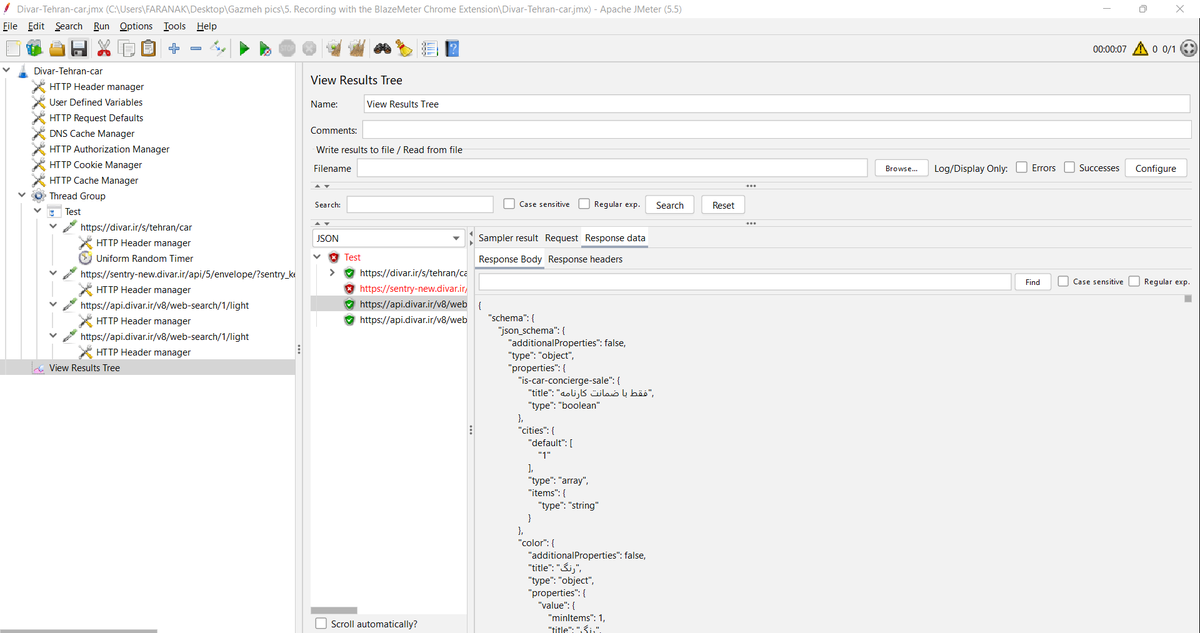Click the Reset button

(723, 205)
